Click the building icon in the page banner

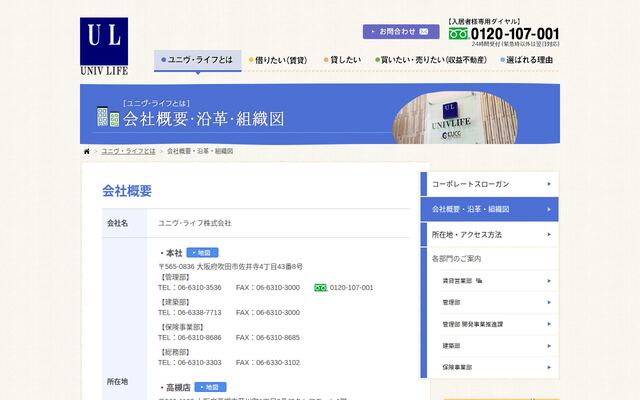tap(108, 116)
